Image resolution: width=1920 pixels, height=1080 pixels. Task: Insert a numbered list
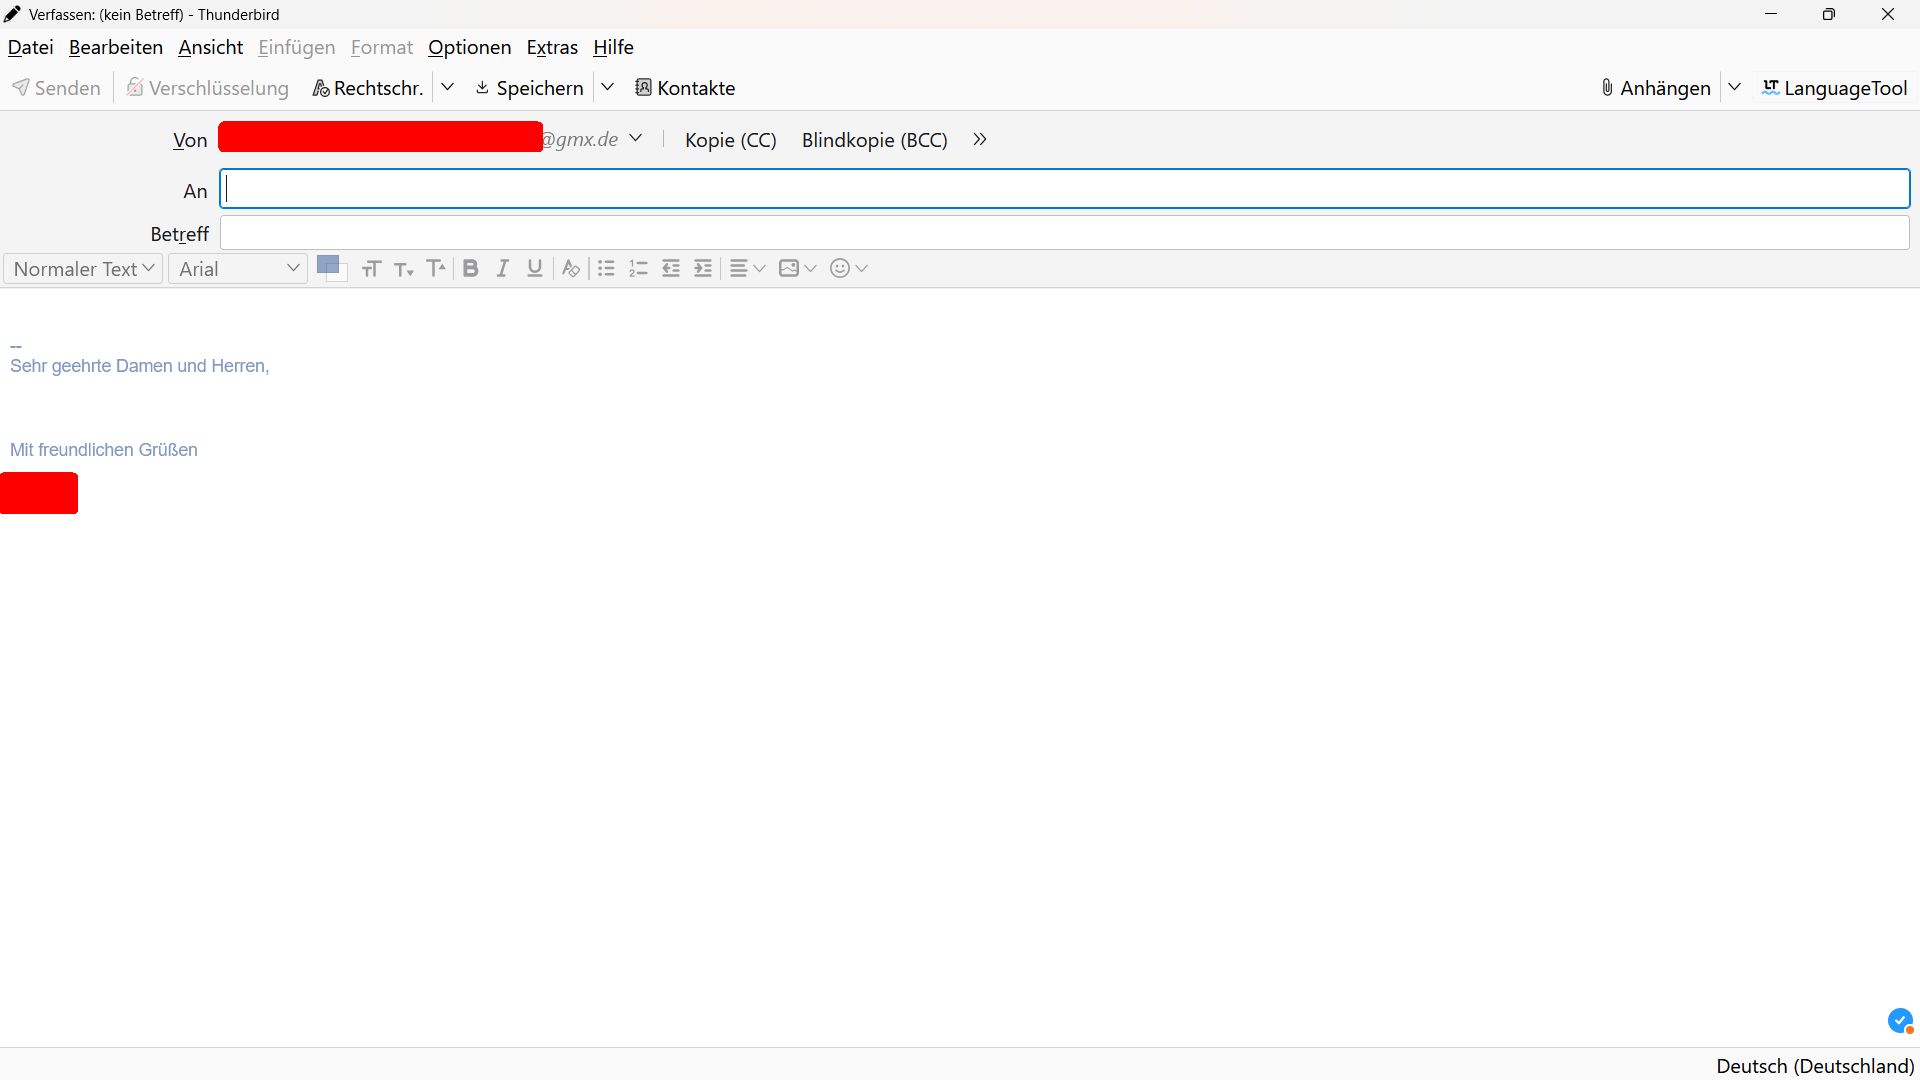coord(638,268)
